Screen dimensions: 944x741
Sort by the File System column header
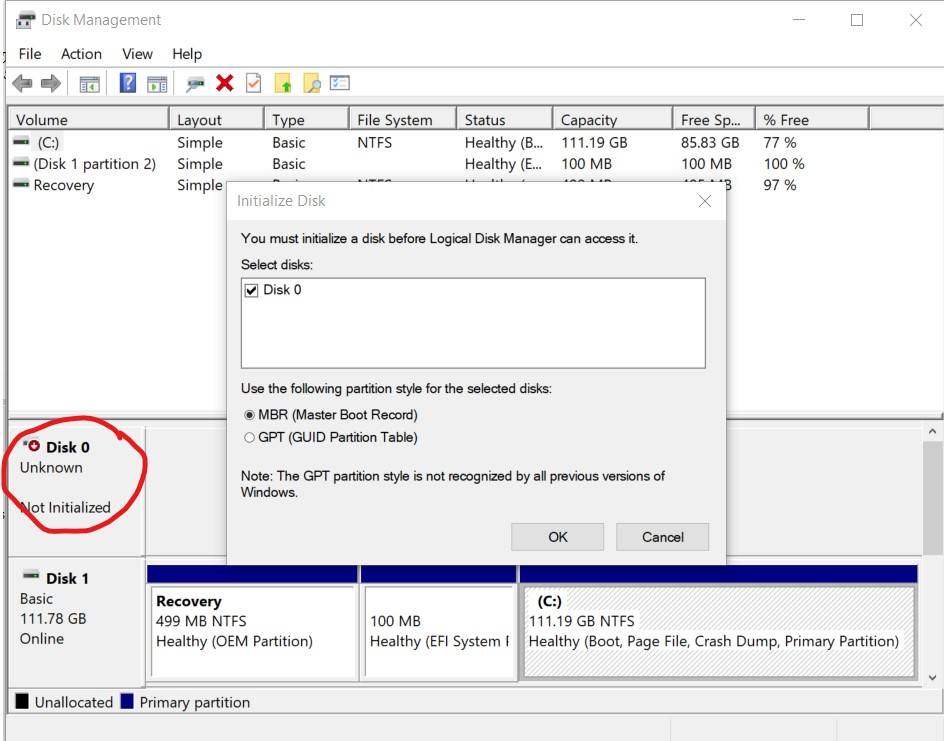coord(403,119)
